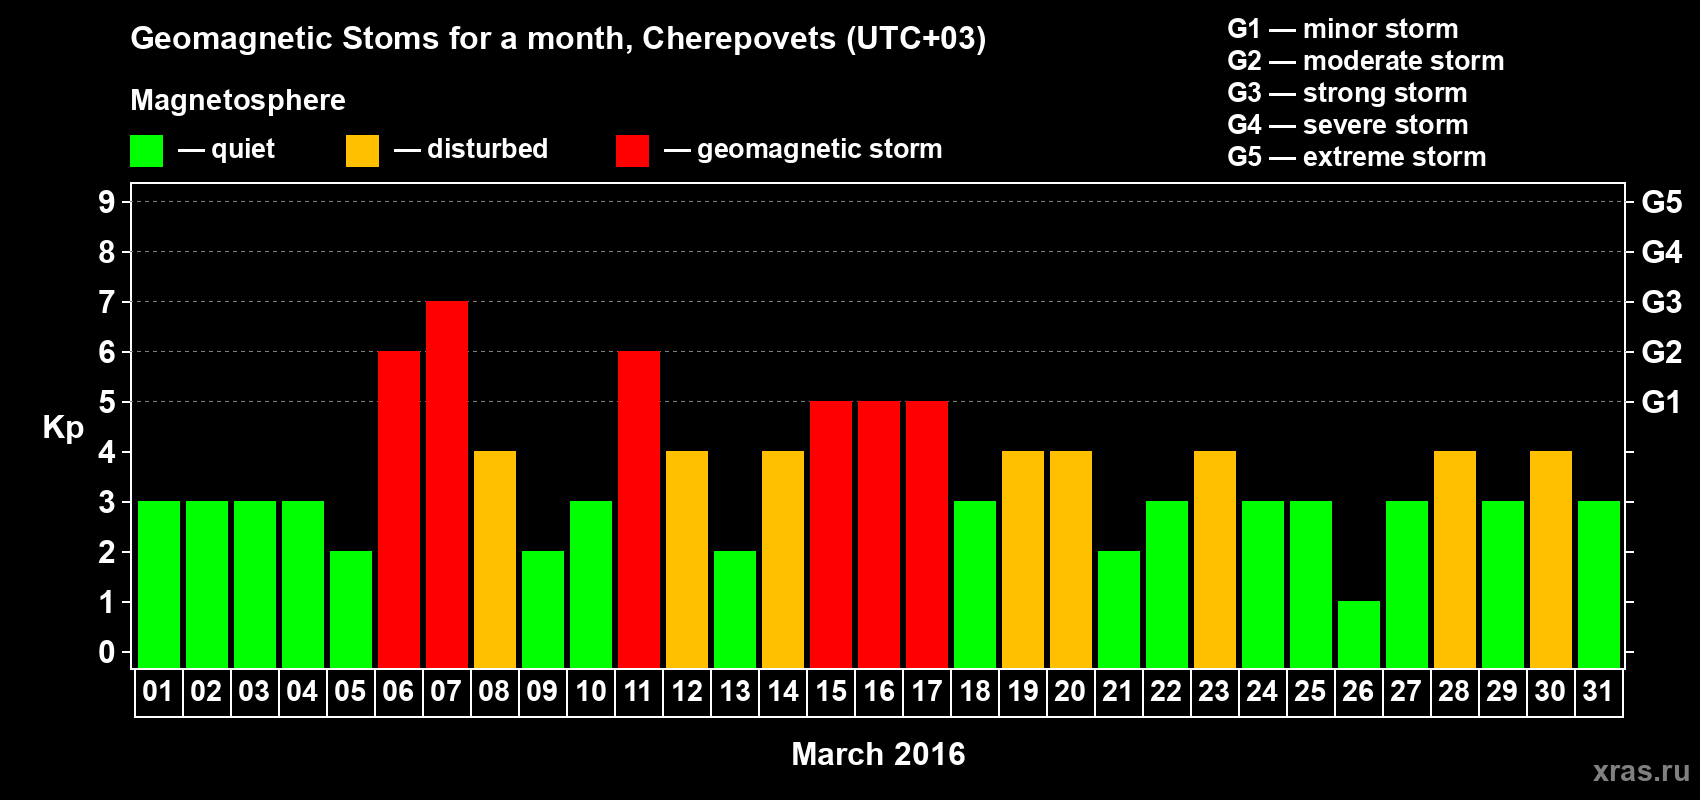Click the green bar for day 05
This screenshot has height=800, width=1700.
pyautogui.click(x=351, y=610)
